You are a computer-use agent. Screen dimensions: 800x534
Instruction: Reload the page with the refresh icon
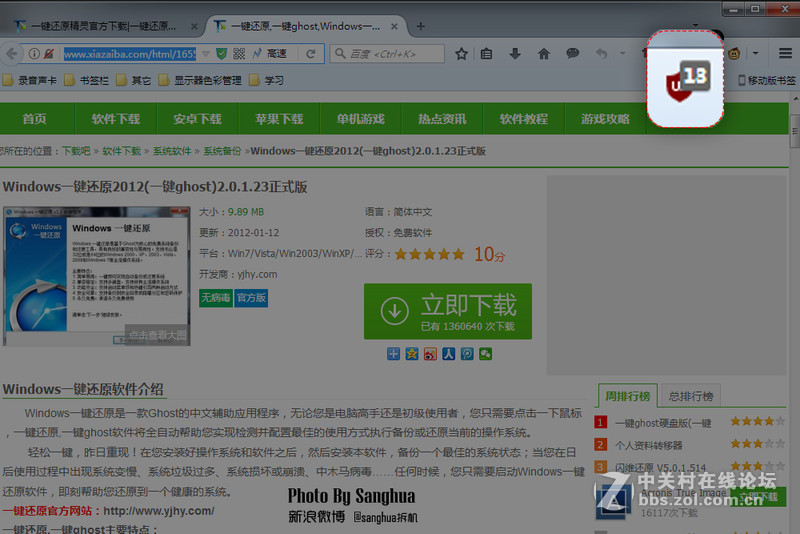point(310,54)
